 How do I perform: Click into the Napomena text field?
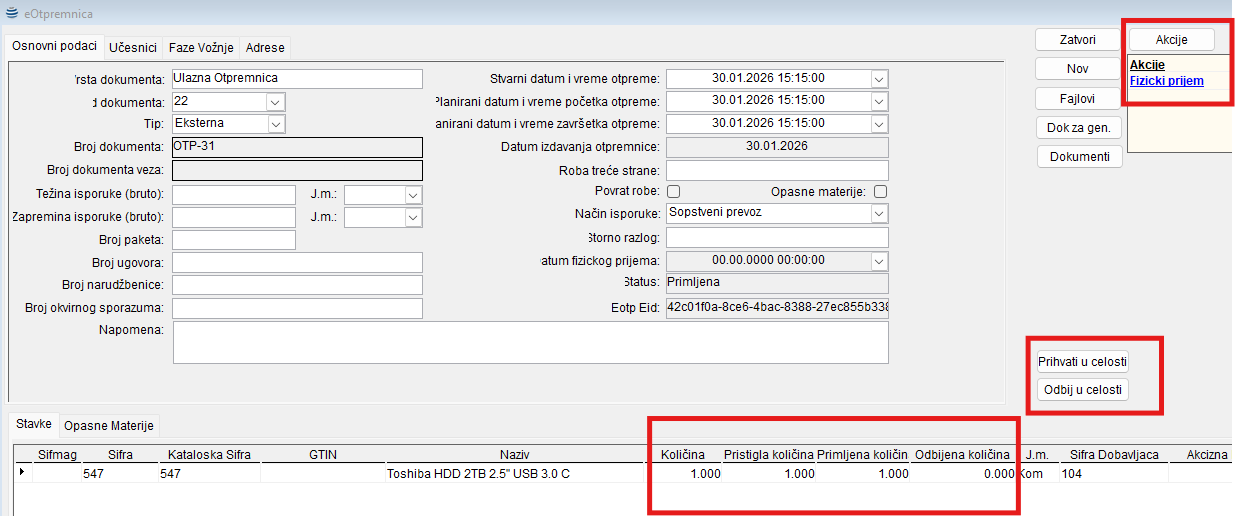(x=530, y=342)
